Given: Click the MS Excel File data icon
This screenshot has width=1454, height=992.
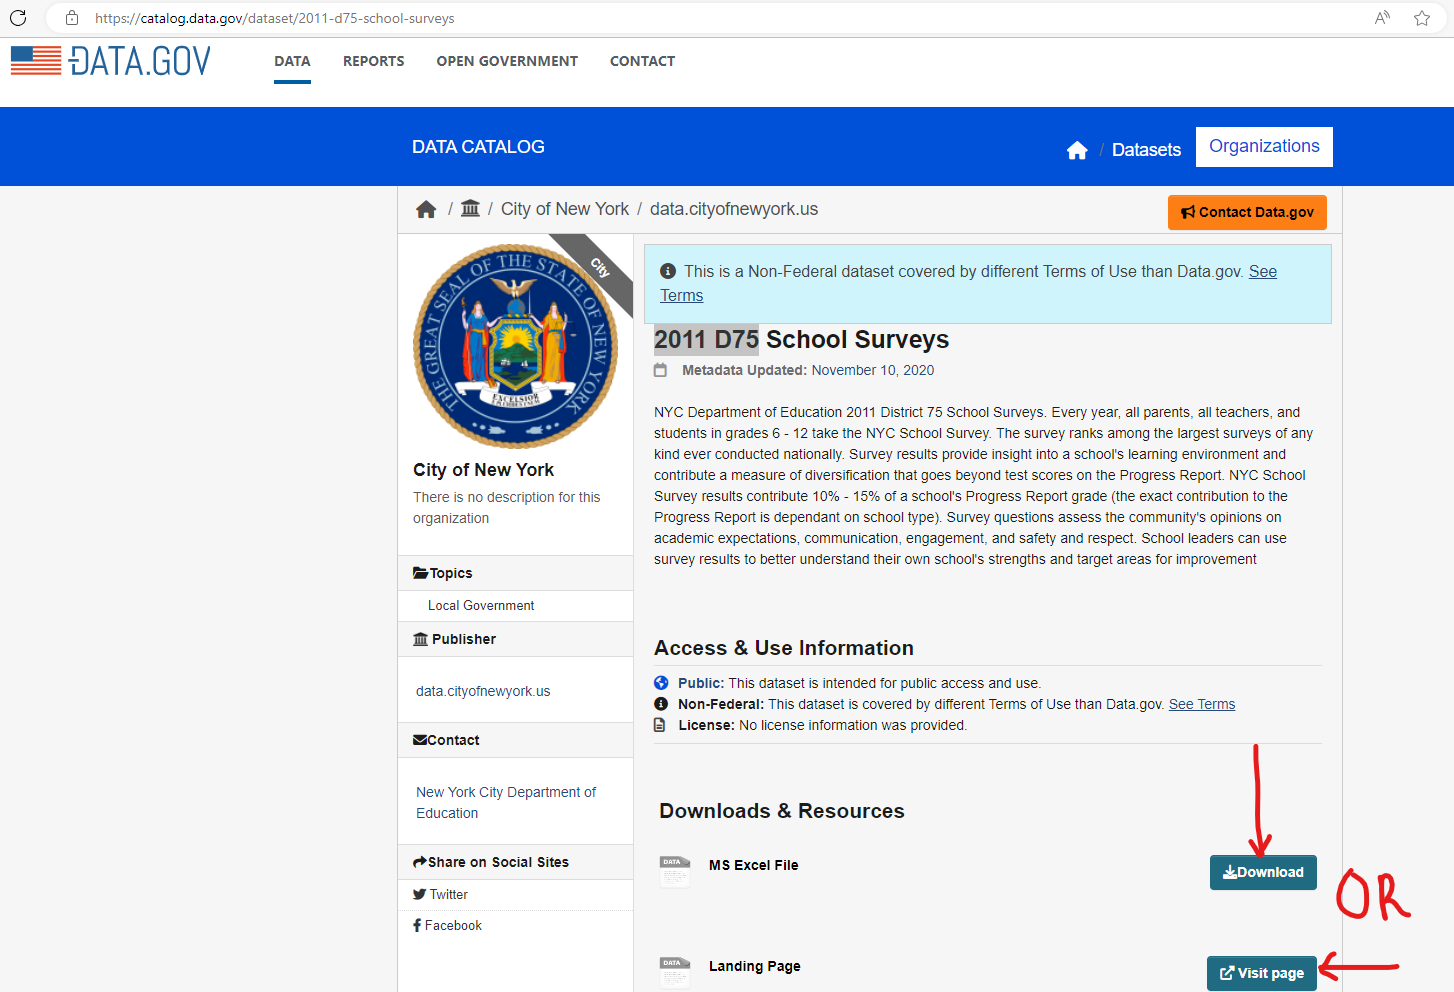Looking at the screenshot, I should tap(675, 871).
